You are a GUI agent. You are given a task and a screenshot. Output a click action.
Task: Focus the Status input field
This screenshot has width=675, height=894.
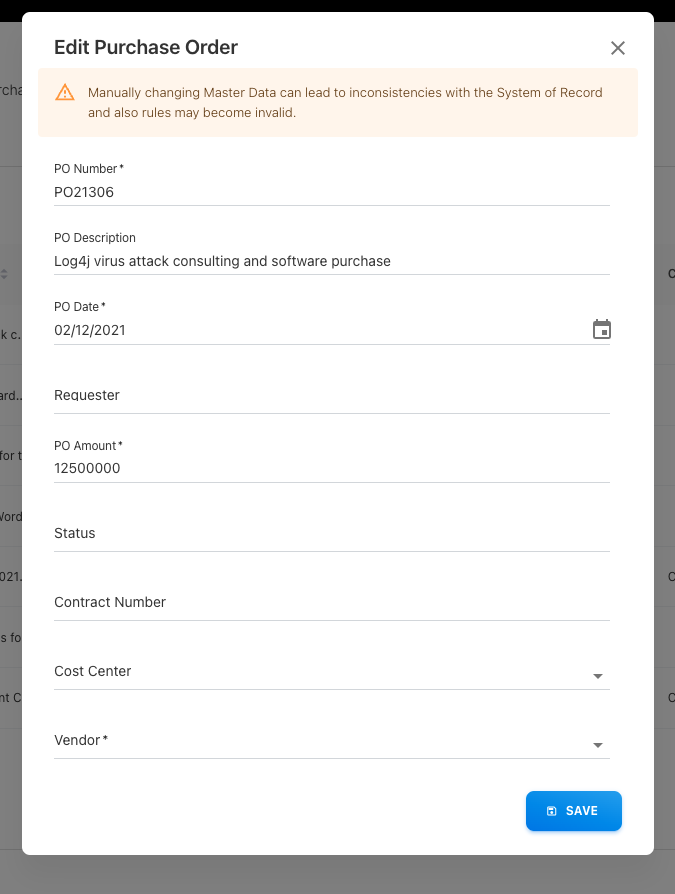(x=330, y=533)
